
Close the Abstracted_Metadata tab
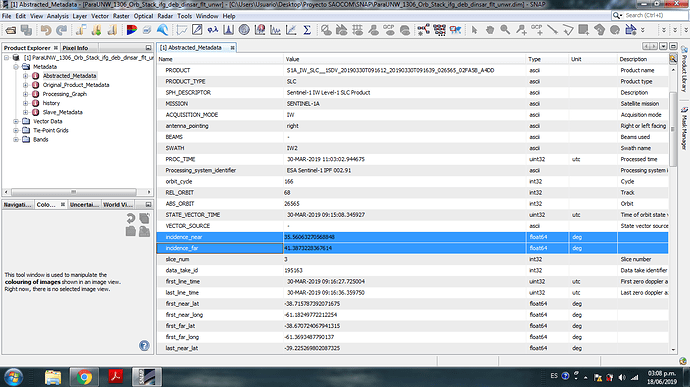(x=232, y=48)
